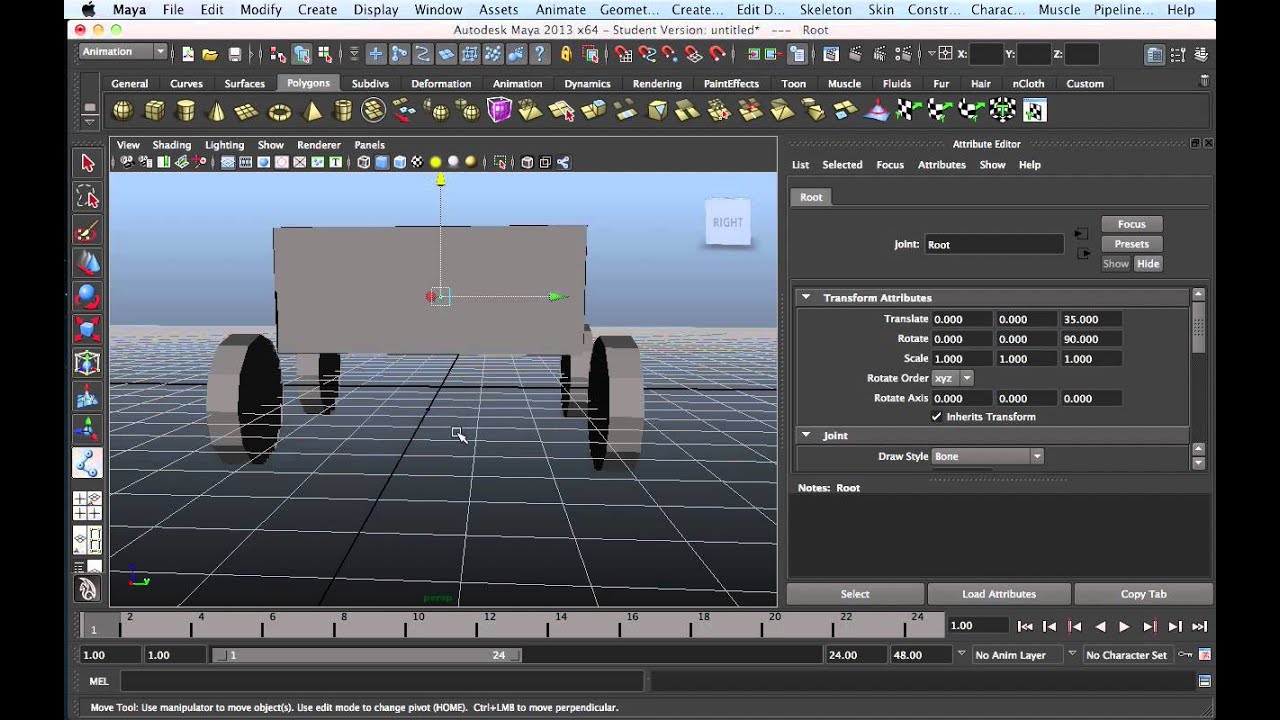Select the four-view layout icon
The image size is (1280, 720).
[x=87, y=507]
